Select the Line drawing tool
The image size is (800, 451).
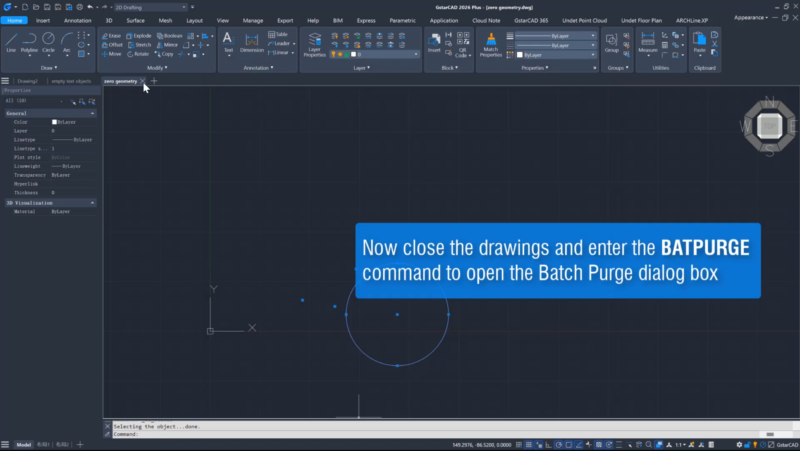coord(11,41)
